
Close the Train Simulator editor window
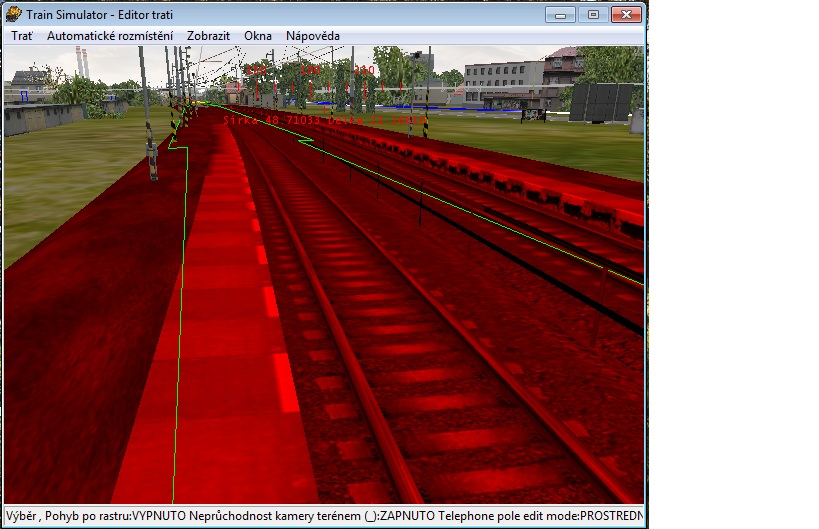pos(626,15)
